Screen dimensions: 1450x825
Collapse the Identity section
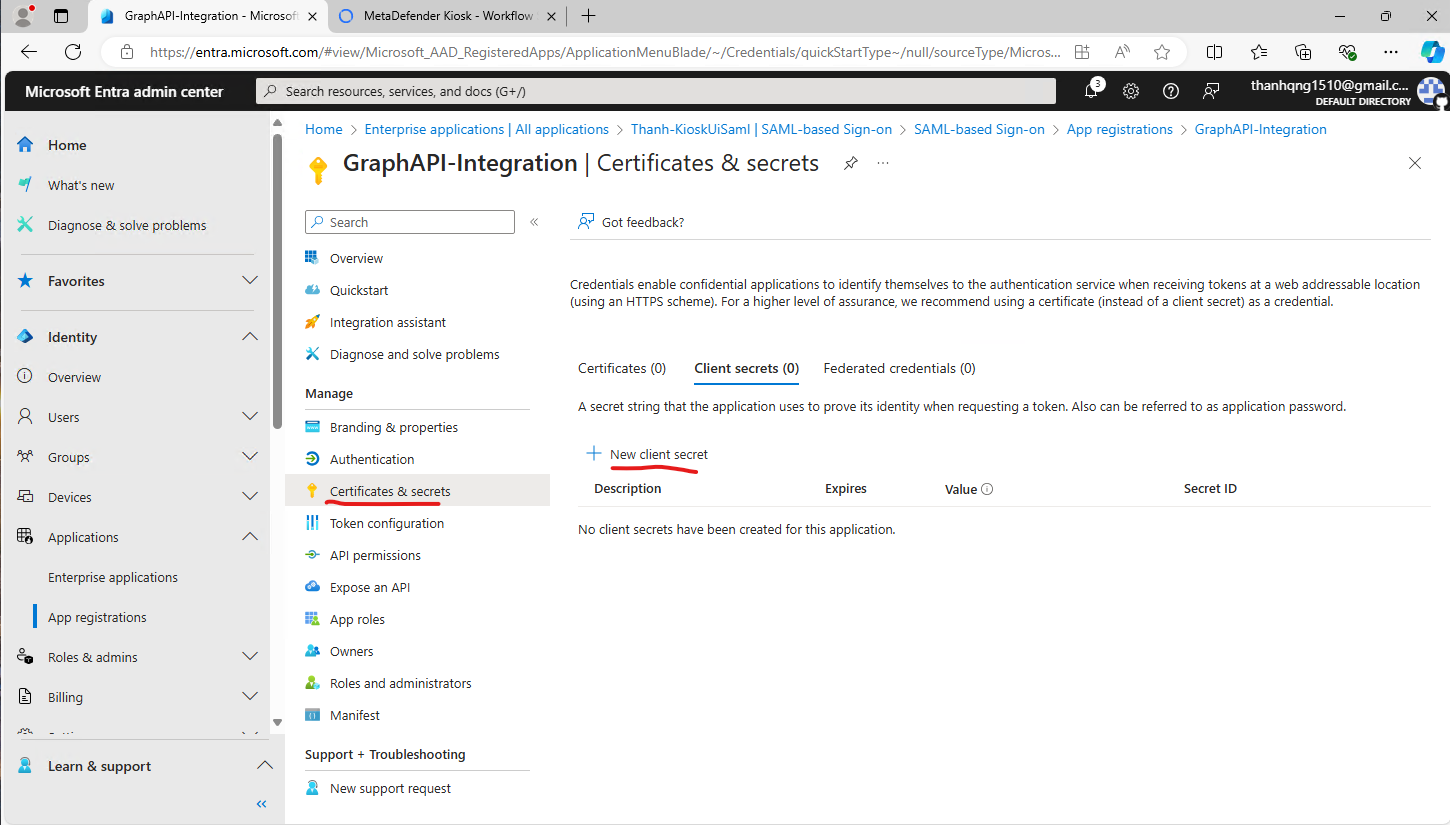coord(250,337)
